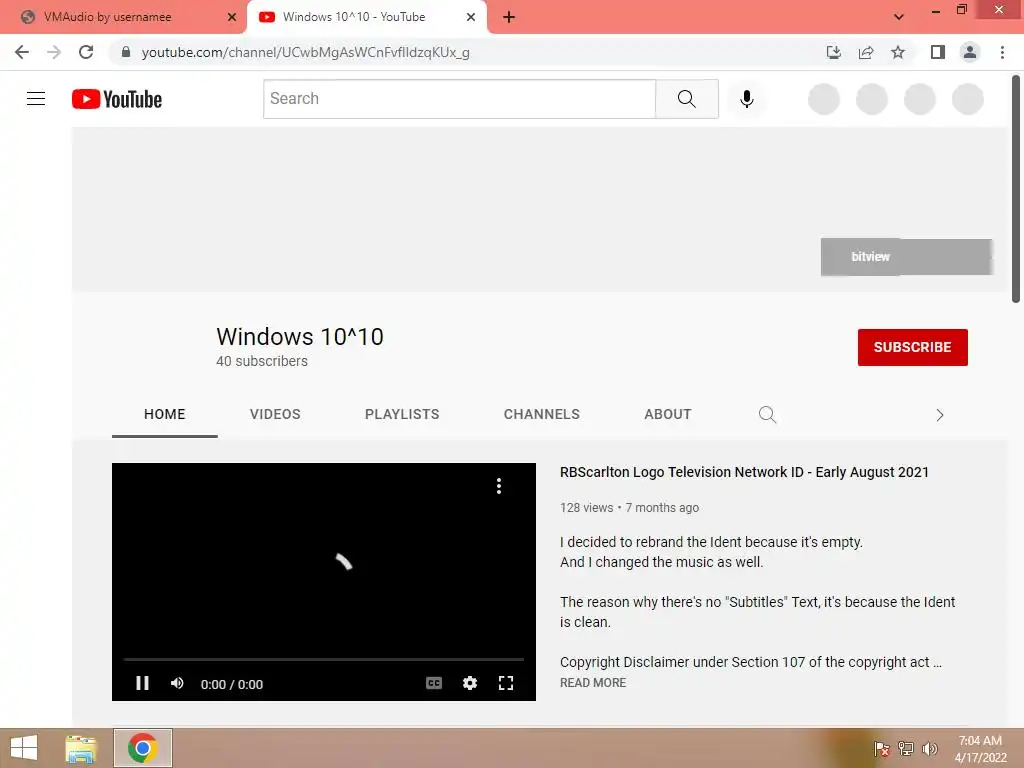Viewport: 1024px width, 768px height.
Task: Focus the YouTube Search field
Action: [x=459, y=99]
